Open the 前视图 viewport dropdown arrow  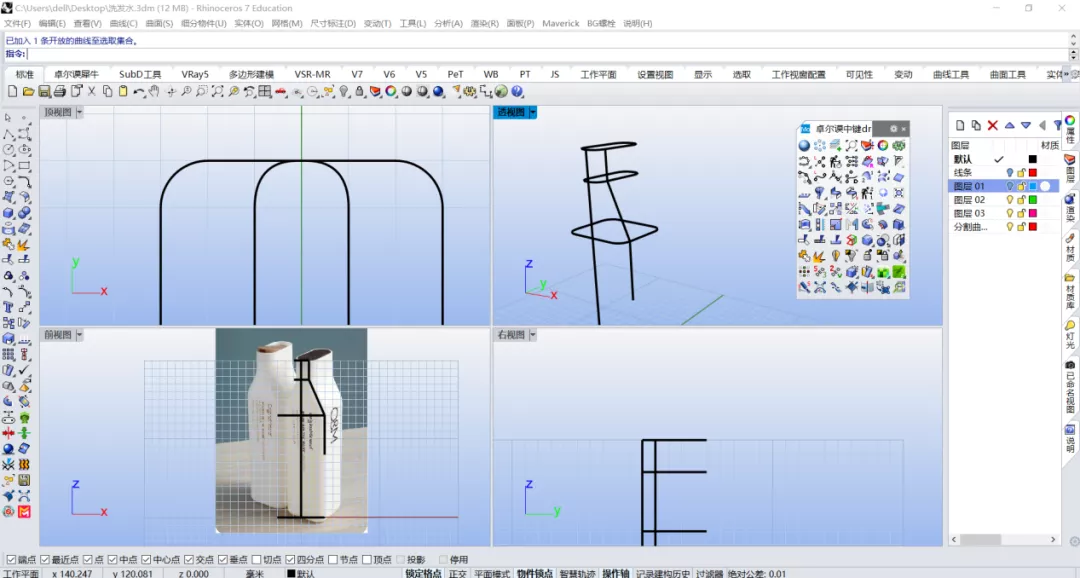tap(79, 335)
